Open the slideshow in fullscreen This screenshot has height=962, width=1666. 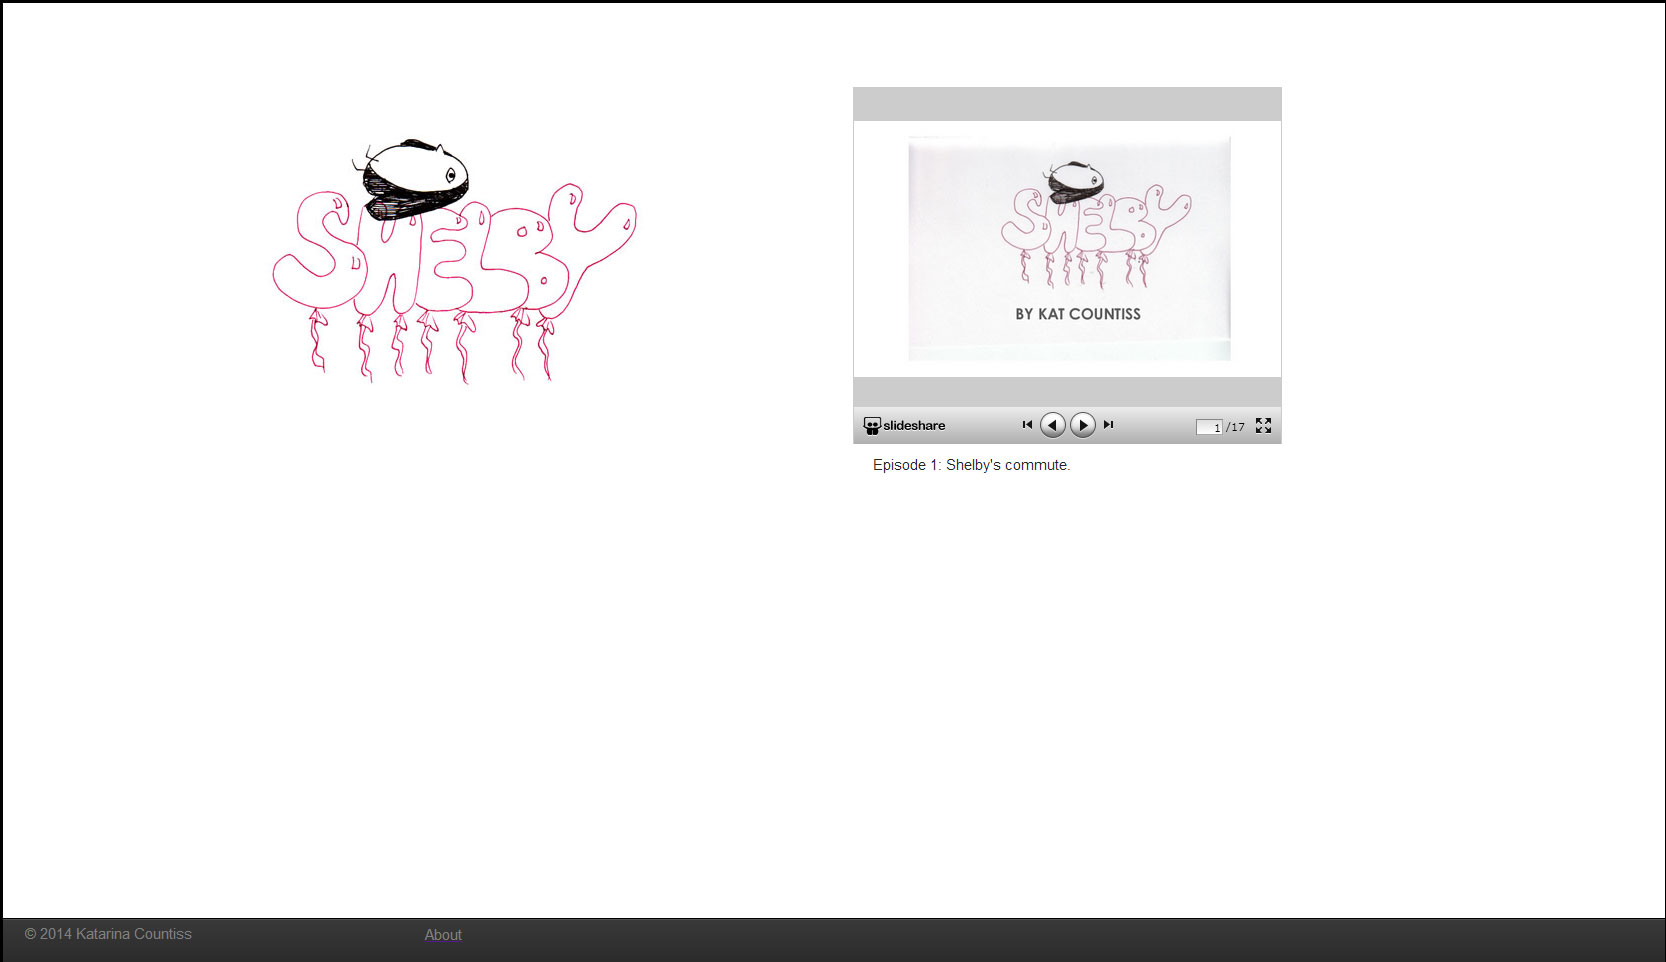click(1263, 426)
